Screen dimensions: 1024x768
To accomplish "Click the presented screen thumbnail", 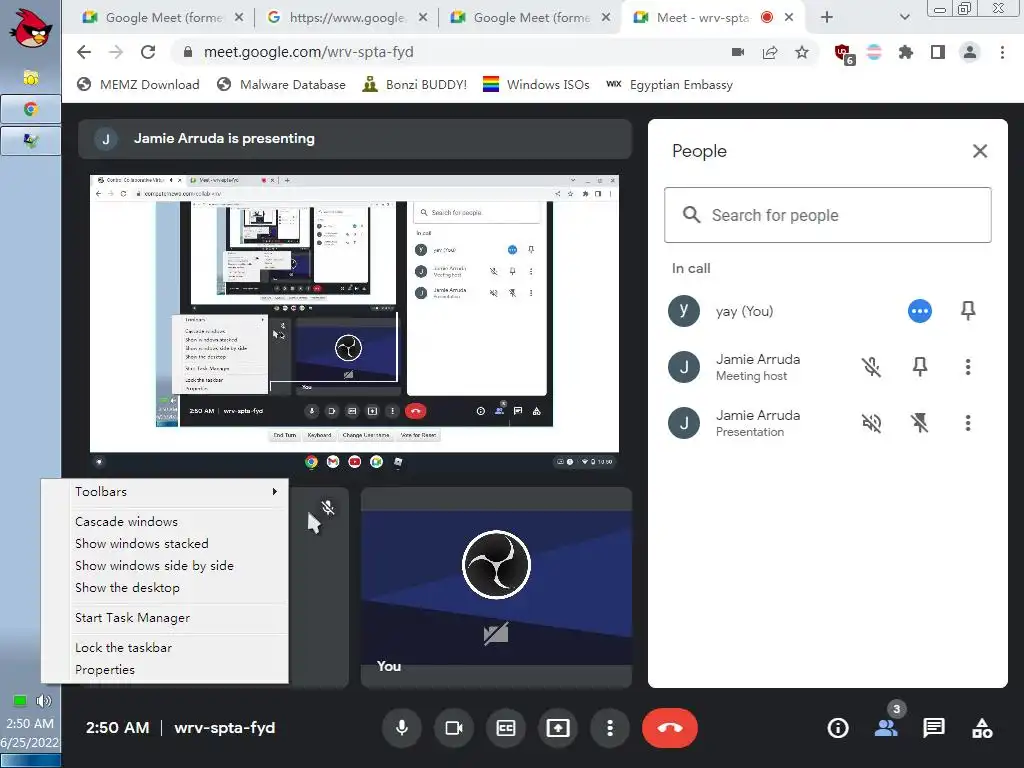I will click(354, 323).
